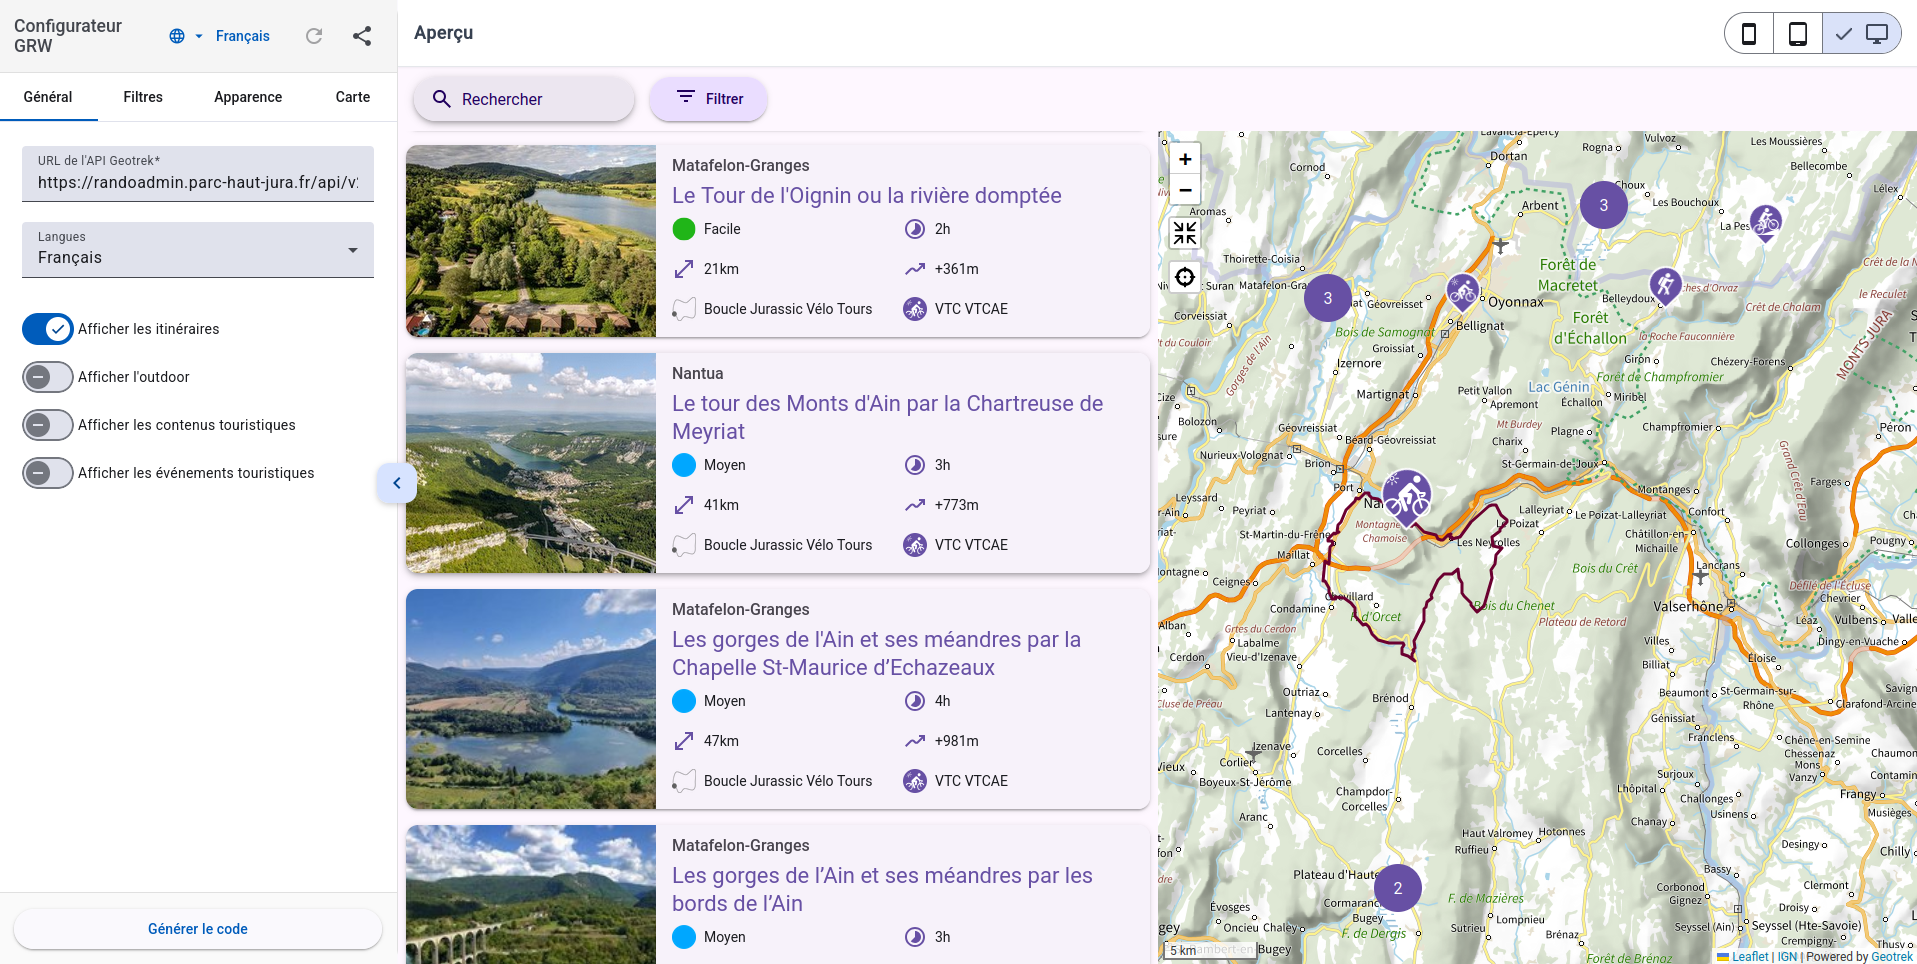The height and width of the screenshot is (964, 1917).
Task: Click the locate-me target map icon
Action: (x=1185, y=277)
